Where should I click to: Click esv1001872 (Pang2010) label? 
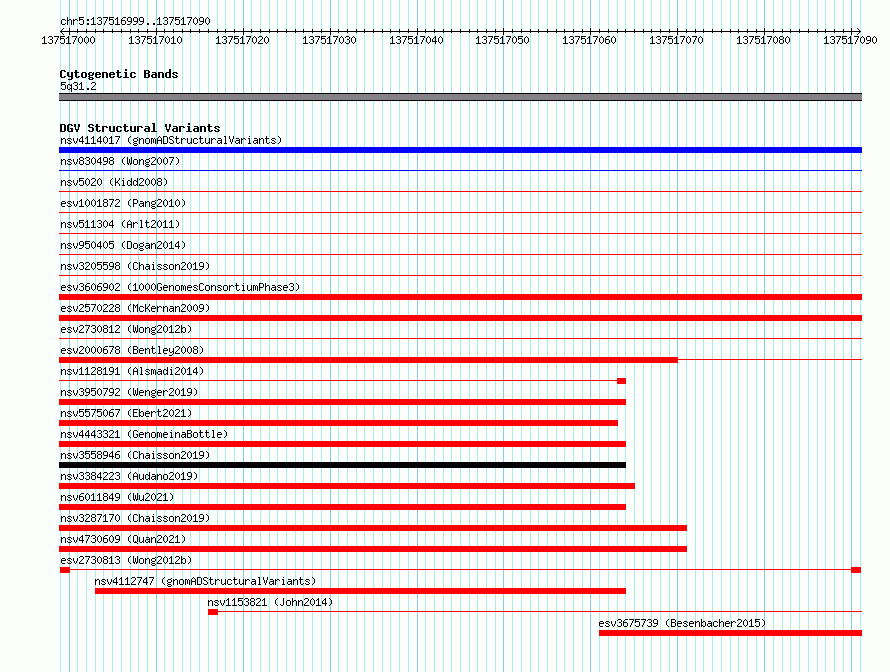123,203
